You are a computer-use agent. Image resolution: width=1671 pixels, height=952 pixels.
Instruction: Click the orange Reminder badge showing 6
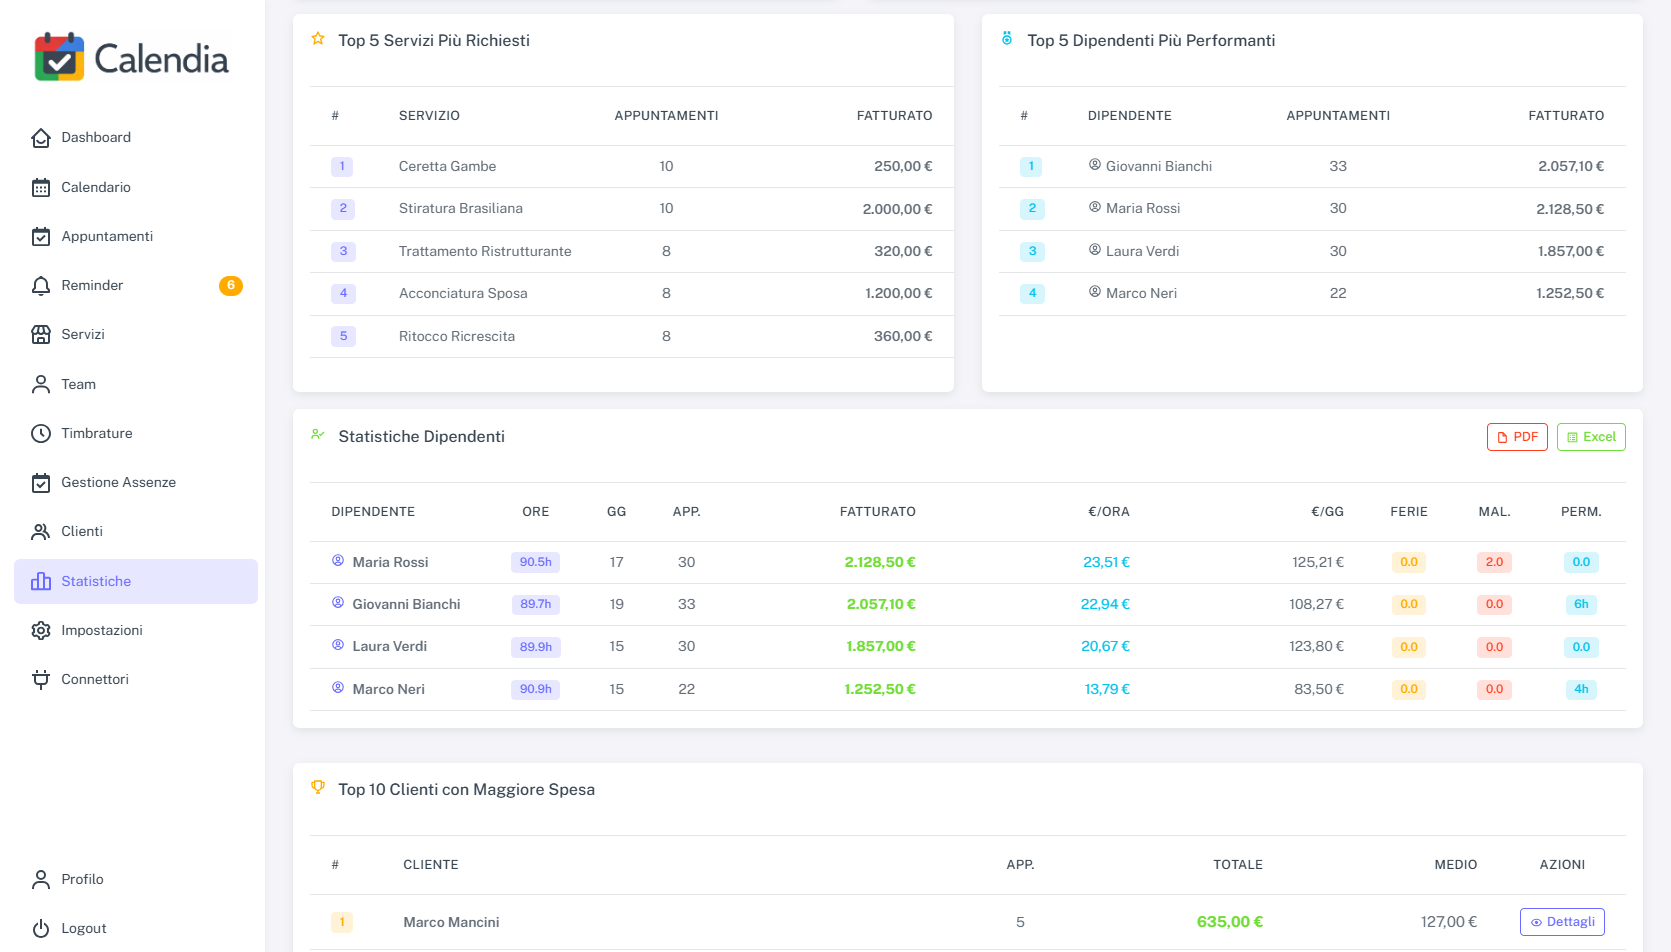pyautogui.click(x=231, y=286)
